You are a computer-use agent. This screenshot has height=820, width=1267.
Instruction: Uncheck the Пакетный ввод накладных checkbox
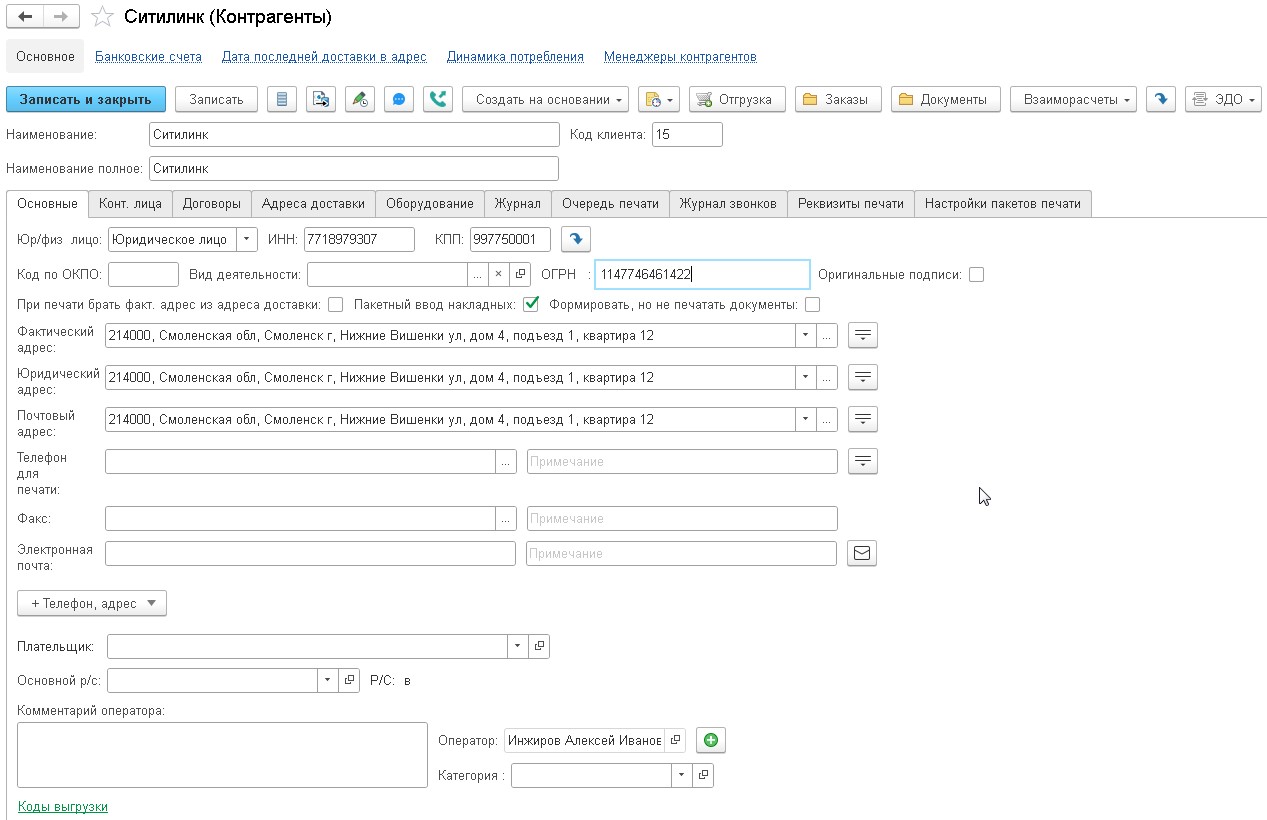point(532,304)
